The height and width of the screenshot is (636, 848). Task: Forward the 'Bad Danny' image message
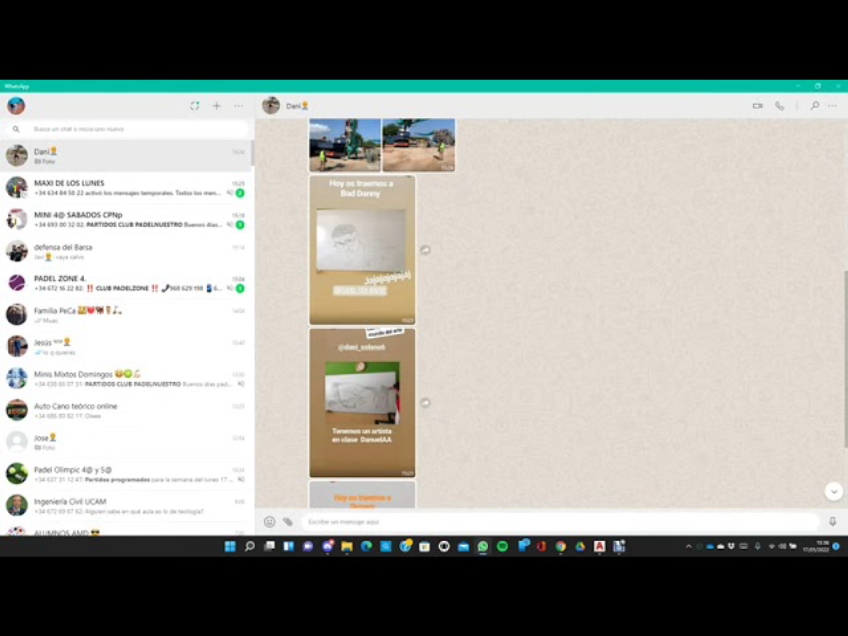pyautogui.click(x=426, y=250)
